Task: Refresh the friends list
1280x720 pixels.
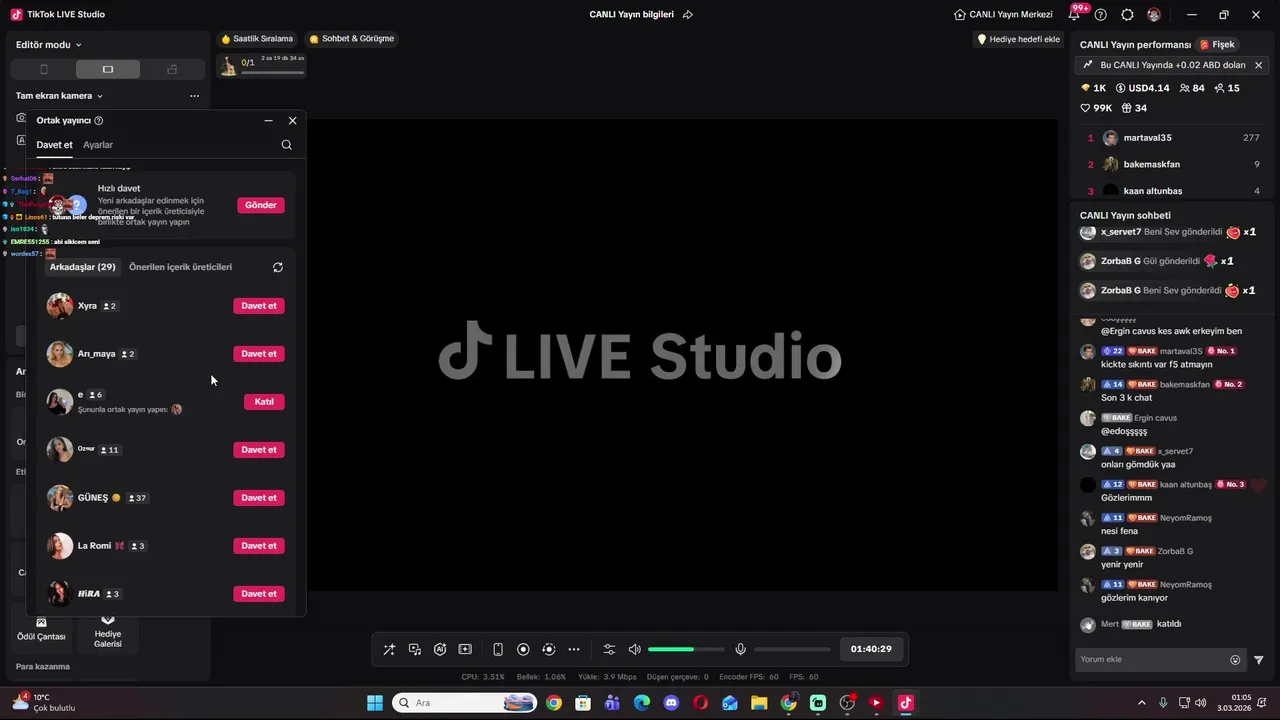Action: pyautogui.click(x=278, y=267)
